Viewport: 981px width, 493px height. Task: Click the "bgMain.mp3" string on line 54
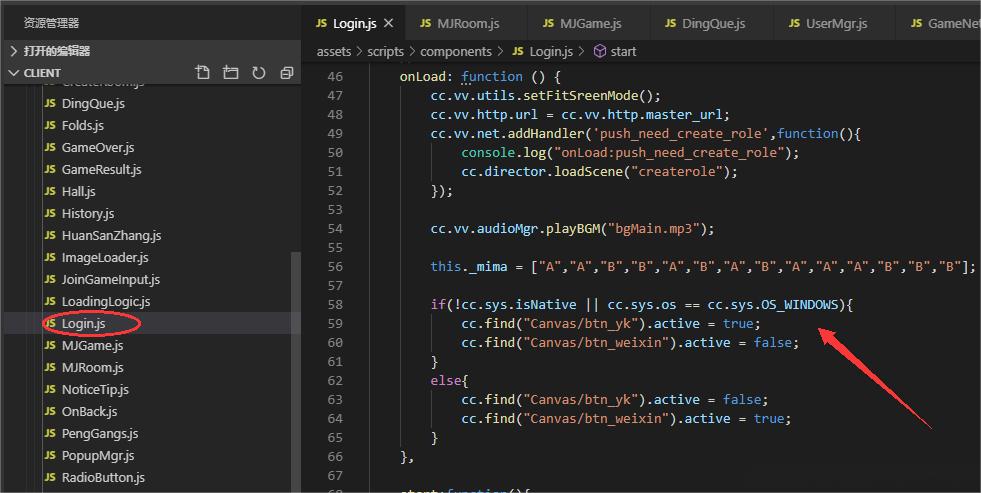coord(653,228)
